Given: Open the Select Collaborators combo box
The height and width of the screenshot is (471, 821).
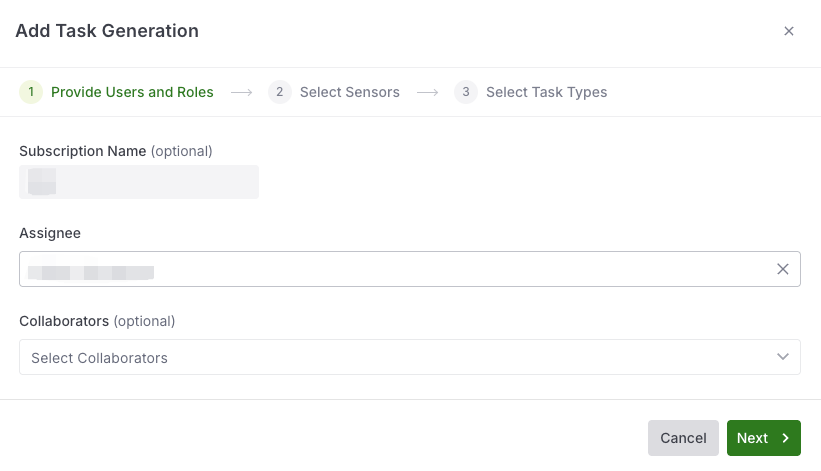Looking at the screenshot, I should coord(410,357).
